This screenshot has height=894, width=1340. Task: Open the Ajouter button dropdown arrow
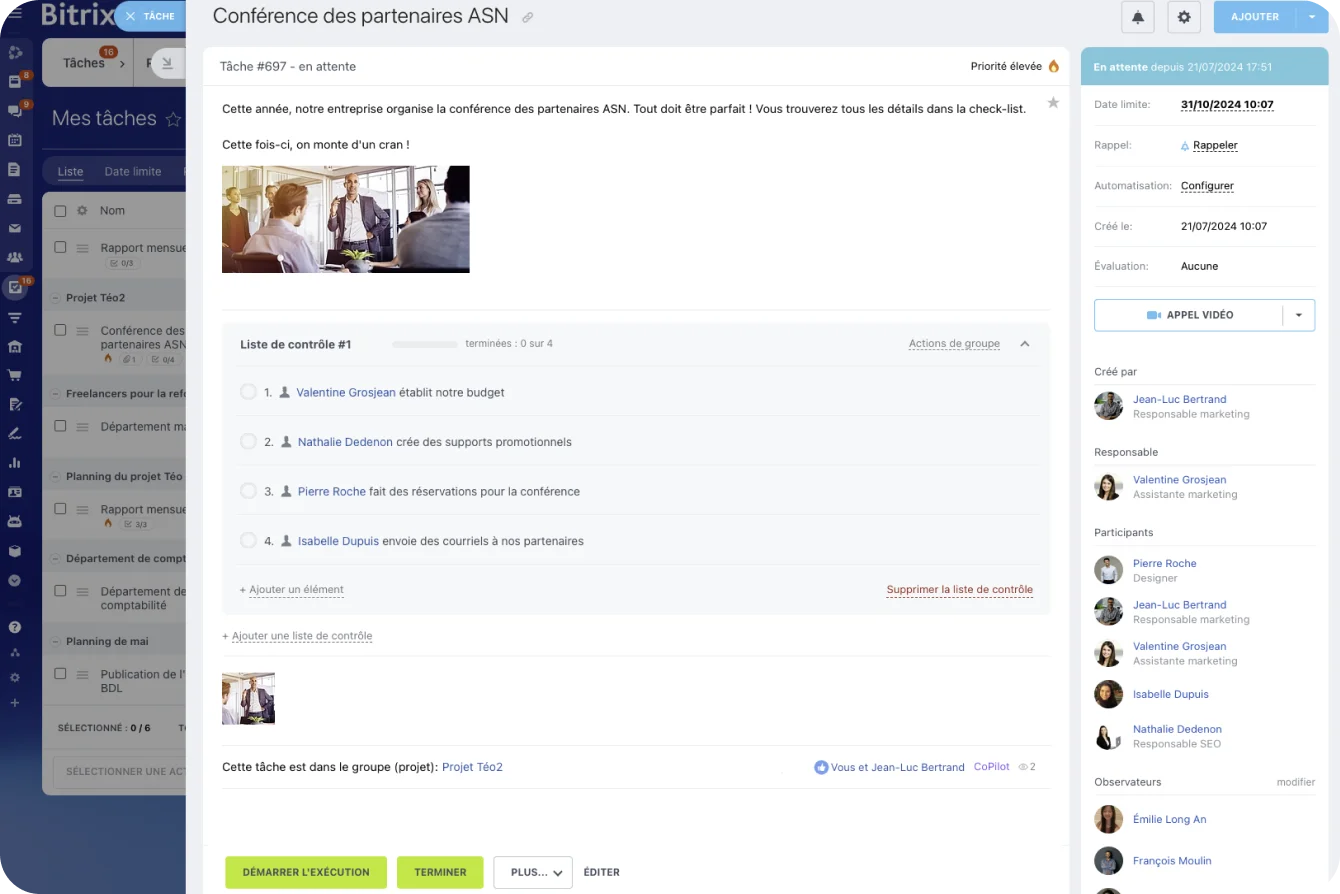pyautogui.click(x=1313, y=17)
